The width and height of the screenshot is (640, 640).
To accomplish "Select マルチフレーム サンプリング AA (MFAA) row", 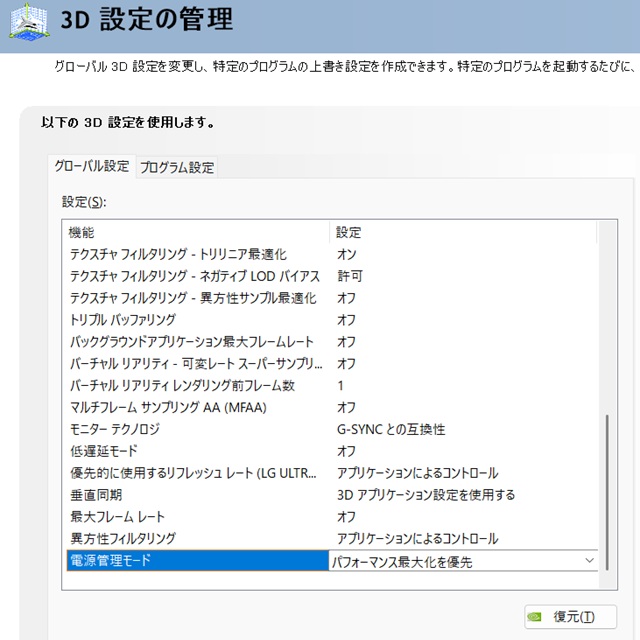I will (x=331, y=407).
